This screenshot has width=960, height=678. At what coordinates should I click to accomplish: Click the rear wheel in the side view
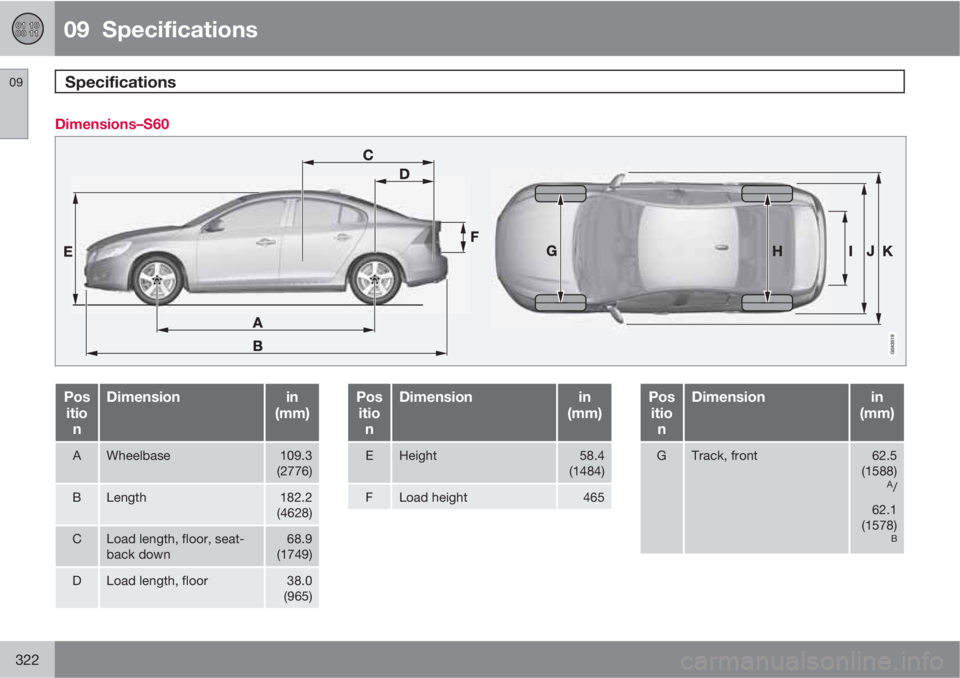click(x=375, y=279)
